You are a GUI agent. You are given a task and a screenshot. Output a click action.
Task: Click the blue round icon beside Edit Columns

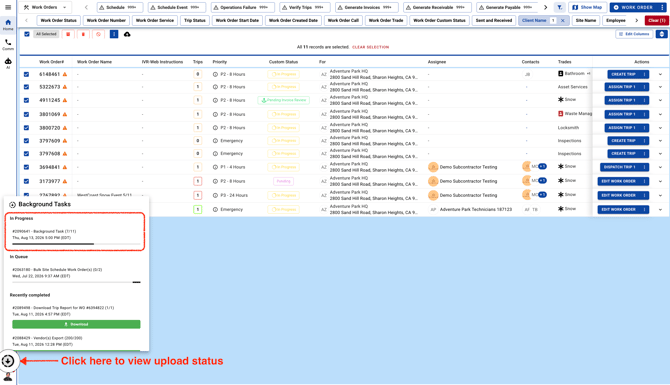pos(661,34)
